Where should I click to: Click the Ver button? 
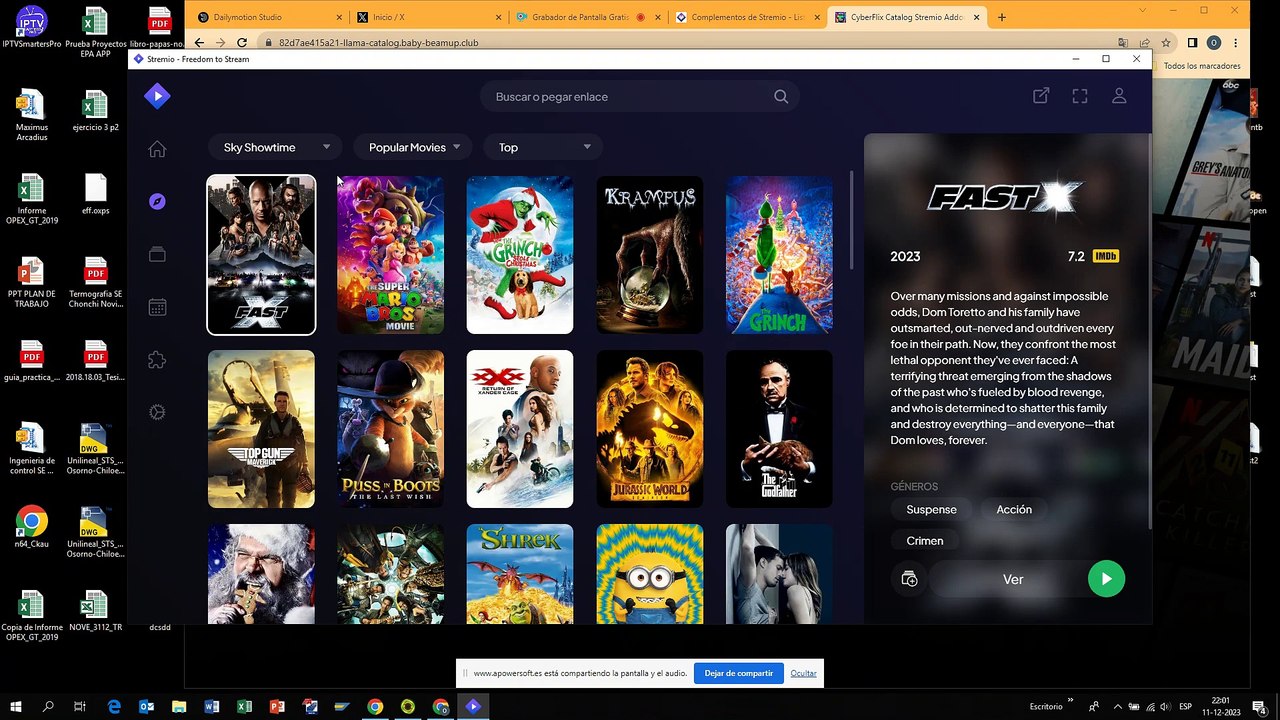pos(1013,579)
